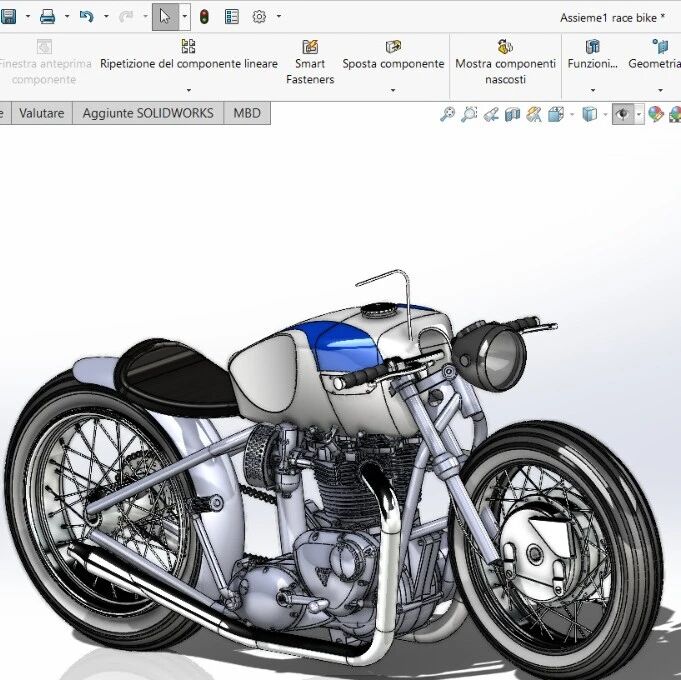Open the Print options dropdown arrow
Image resolution: width=681 pixels, height=680 pixels.
(67, 17)
